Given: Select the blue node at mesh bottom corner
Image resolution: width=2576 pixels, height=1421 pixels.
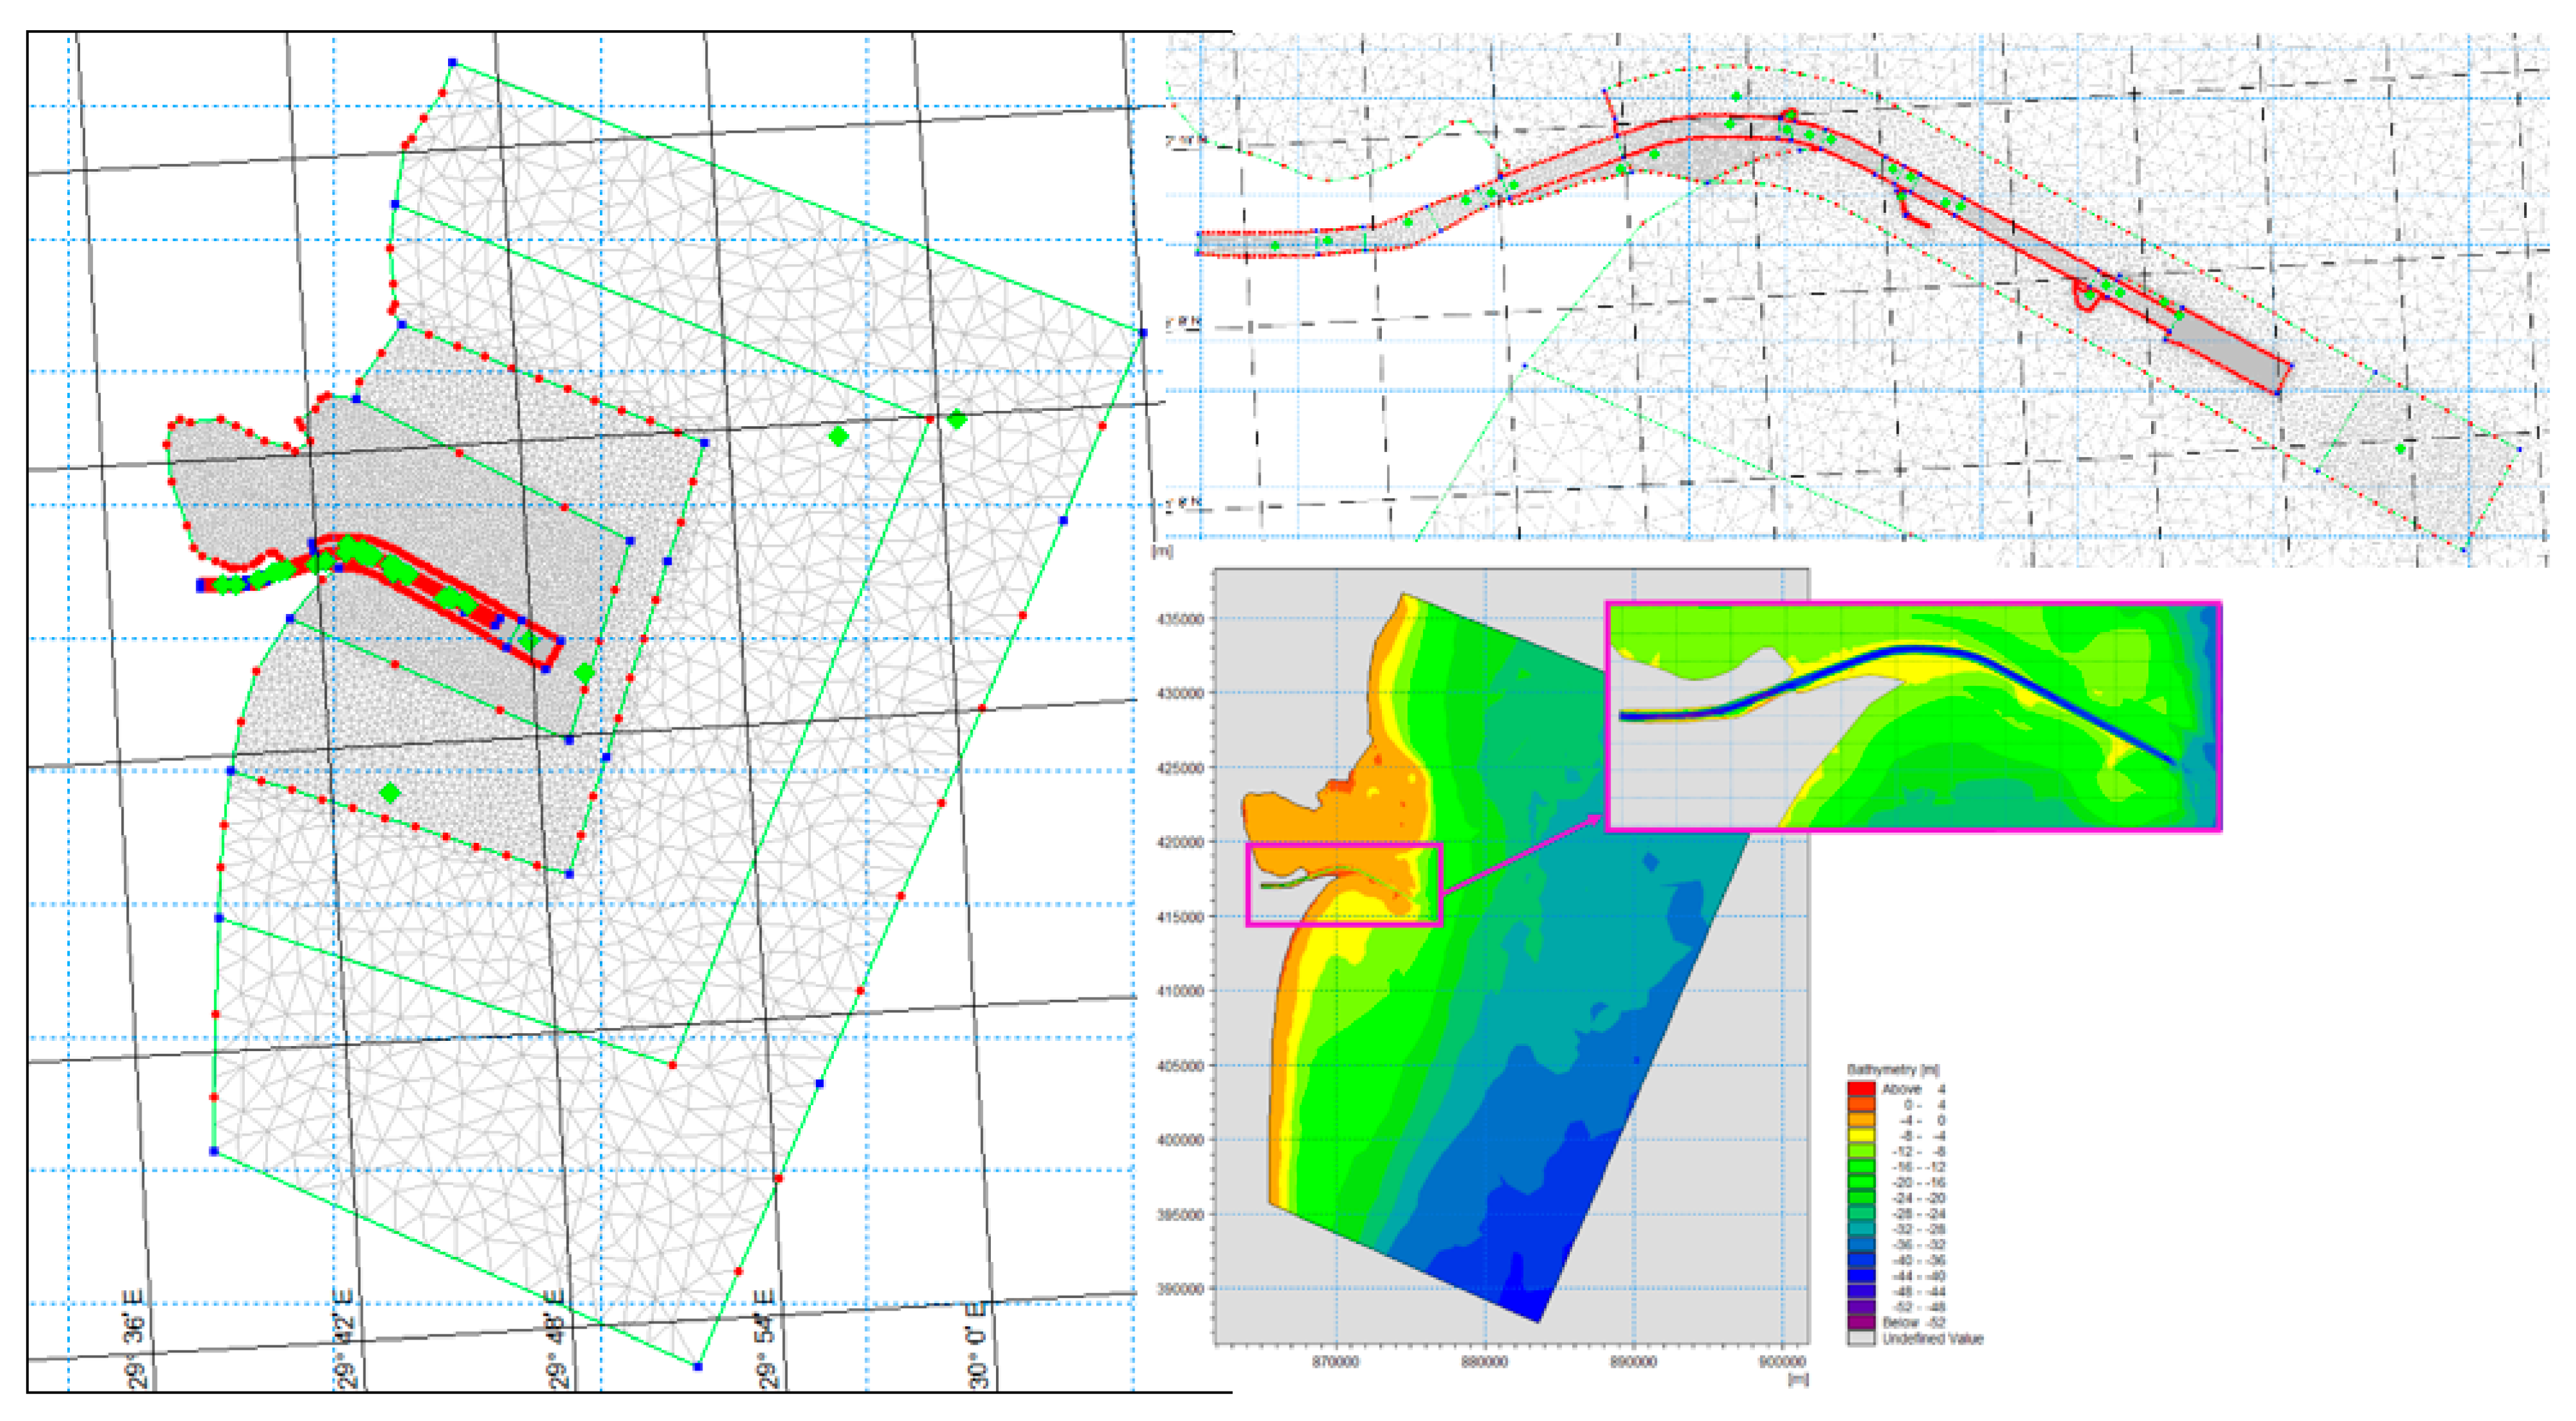Looking at the screenshot, I should coord(698,1366).
